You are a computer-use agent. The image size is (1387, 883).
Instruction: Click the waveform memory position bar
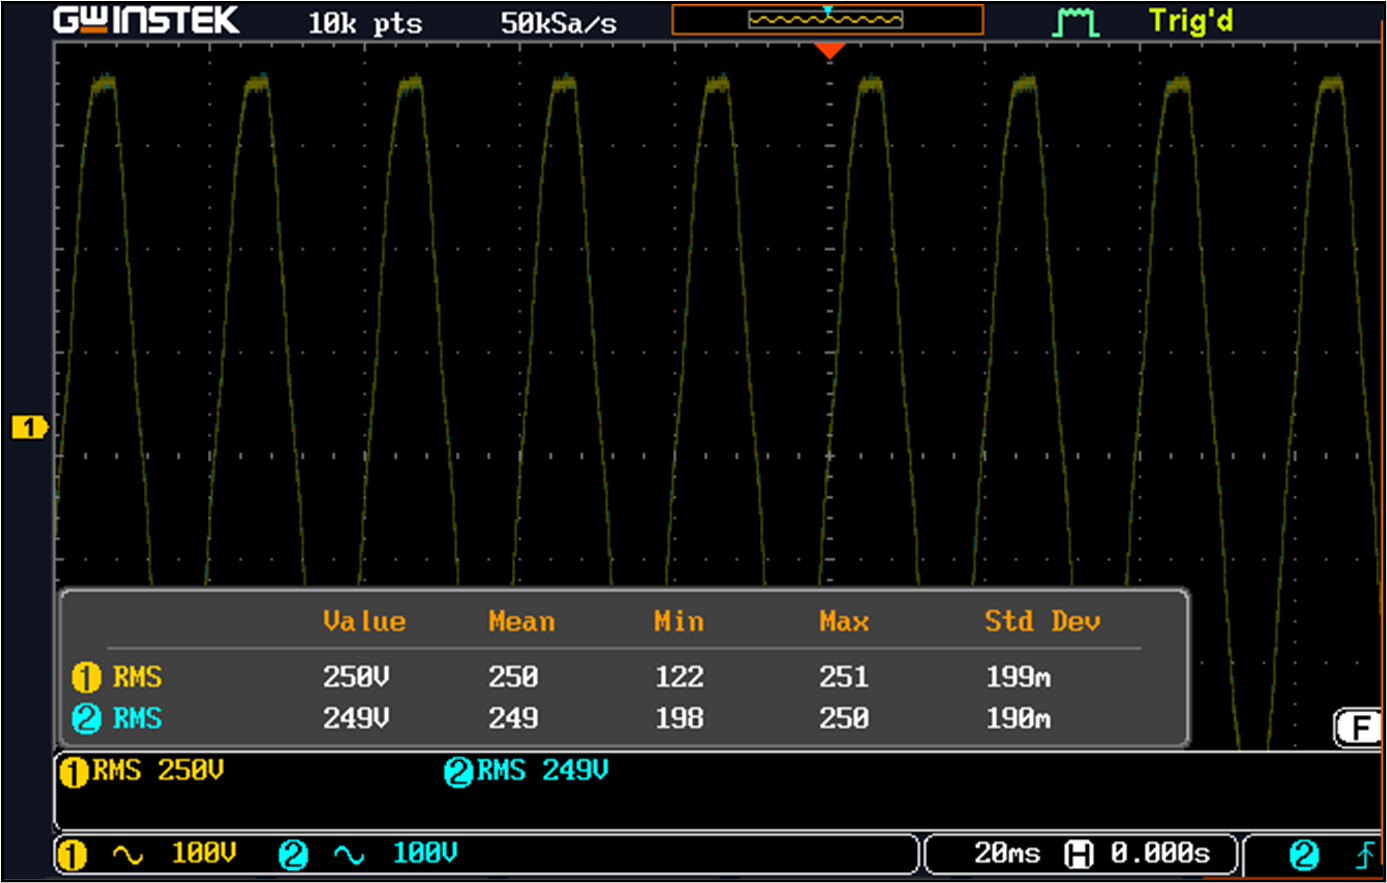click(x=828, y=20)
